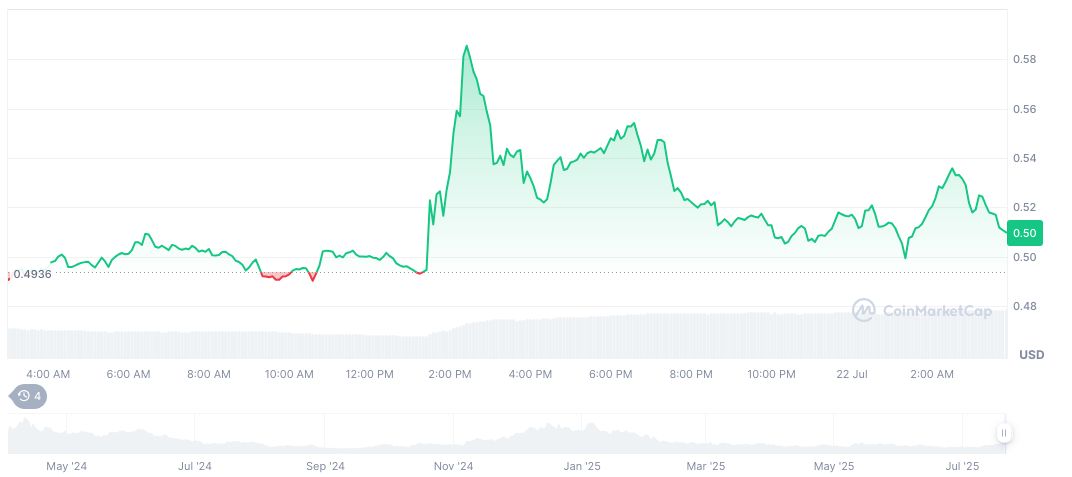Viewport: 1072px width, 477px height.
Task: Jump to Jan '25 on the overview timeline
Action: [x=581, y=466]
